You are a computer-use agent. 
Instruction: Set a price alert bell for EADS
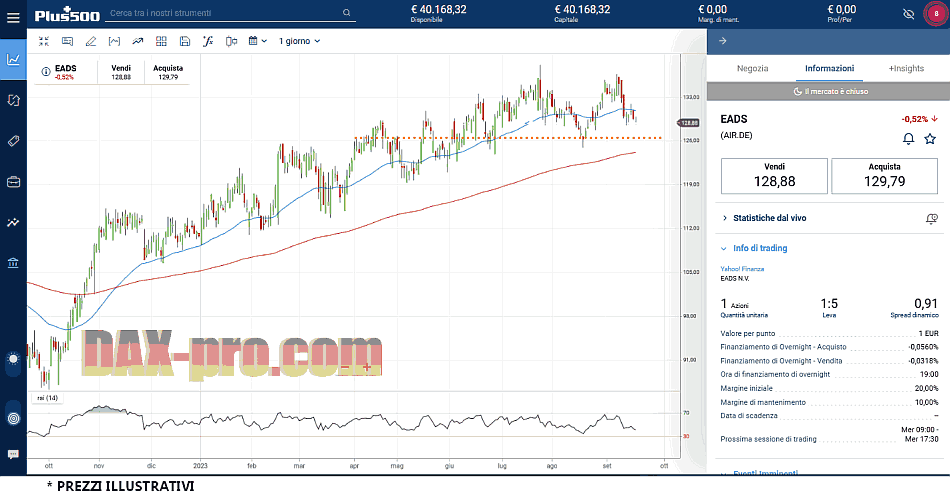908,139
